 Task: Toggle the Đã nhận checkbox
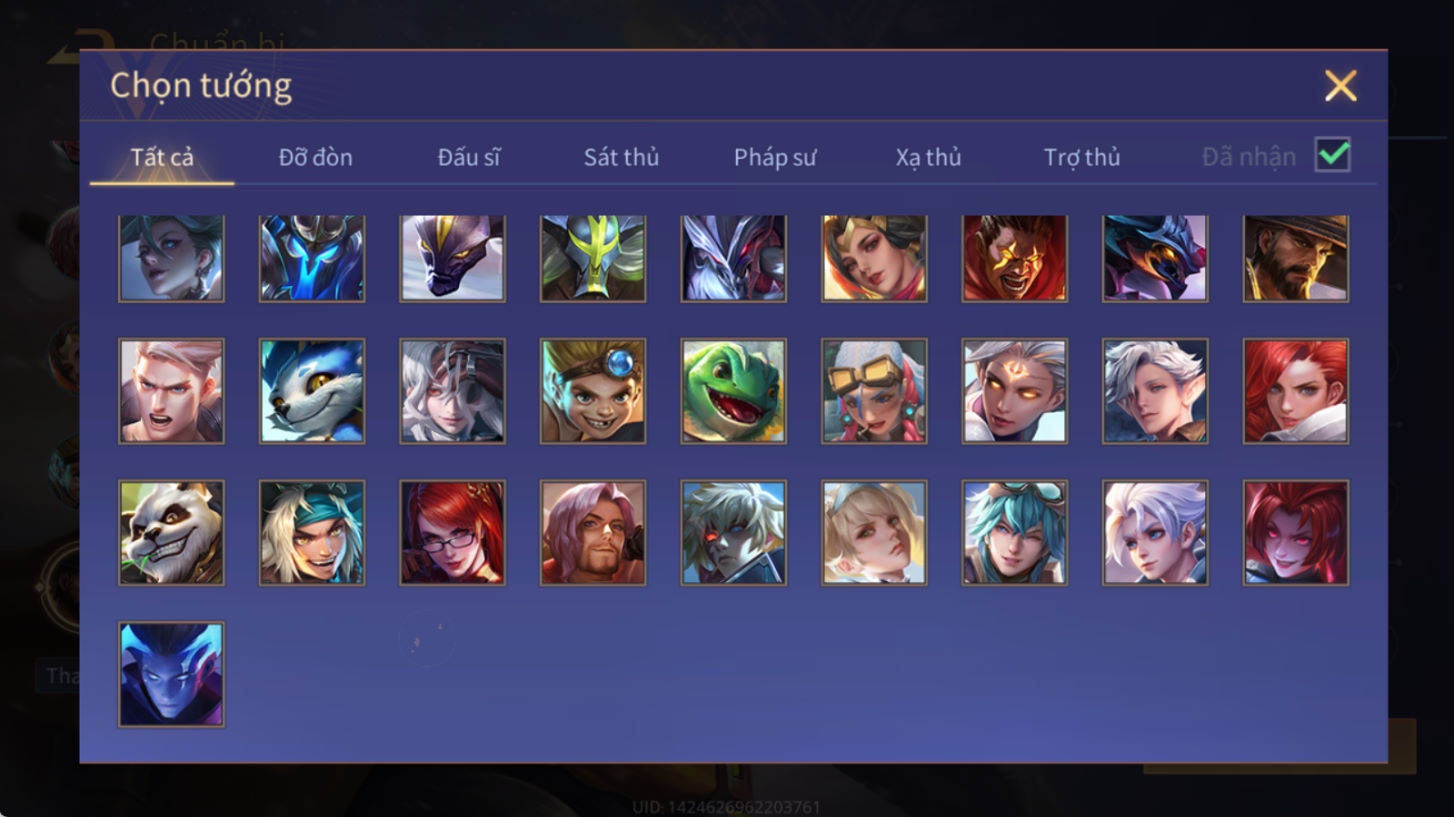coord(1332,155)
